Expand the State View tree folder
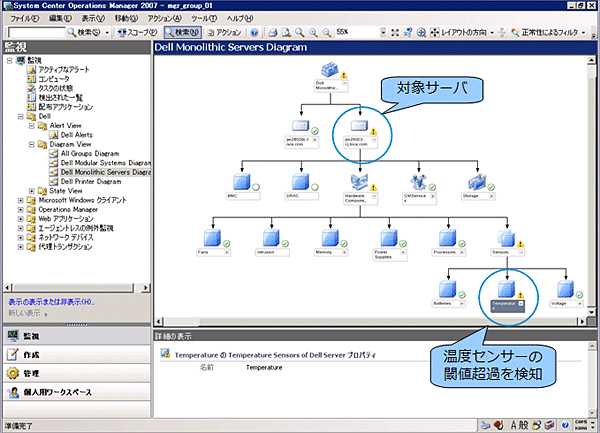This screenshot has height=433, width=600. 32,190
